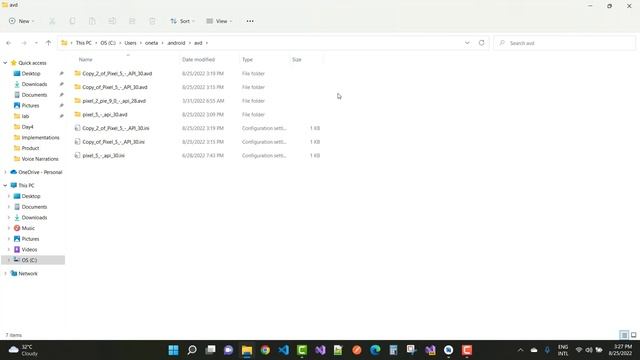Launch Visual Studio Code from taskbar
This screenshot has width=640, height=360.
click(x=284, y=350)
